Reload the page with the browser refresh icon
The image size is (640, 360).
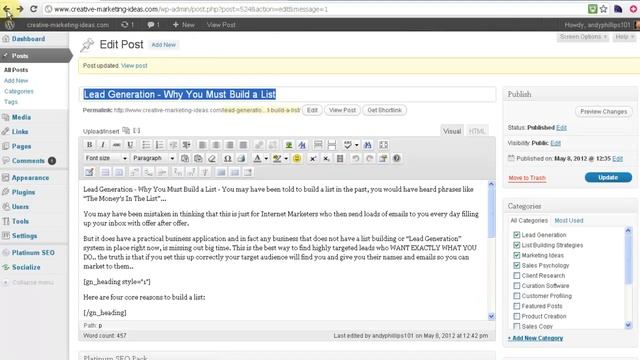tap(33, 9)
